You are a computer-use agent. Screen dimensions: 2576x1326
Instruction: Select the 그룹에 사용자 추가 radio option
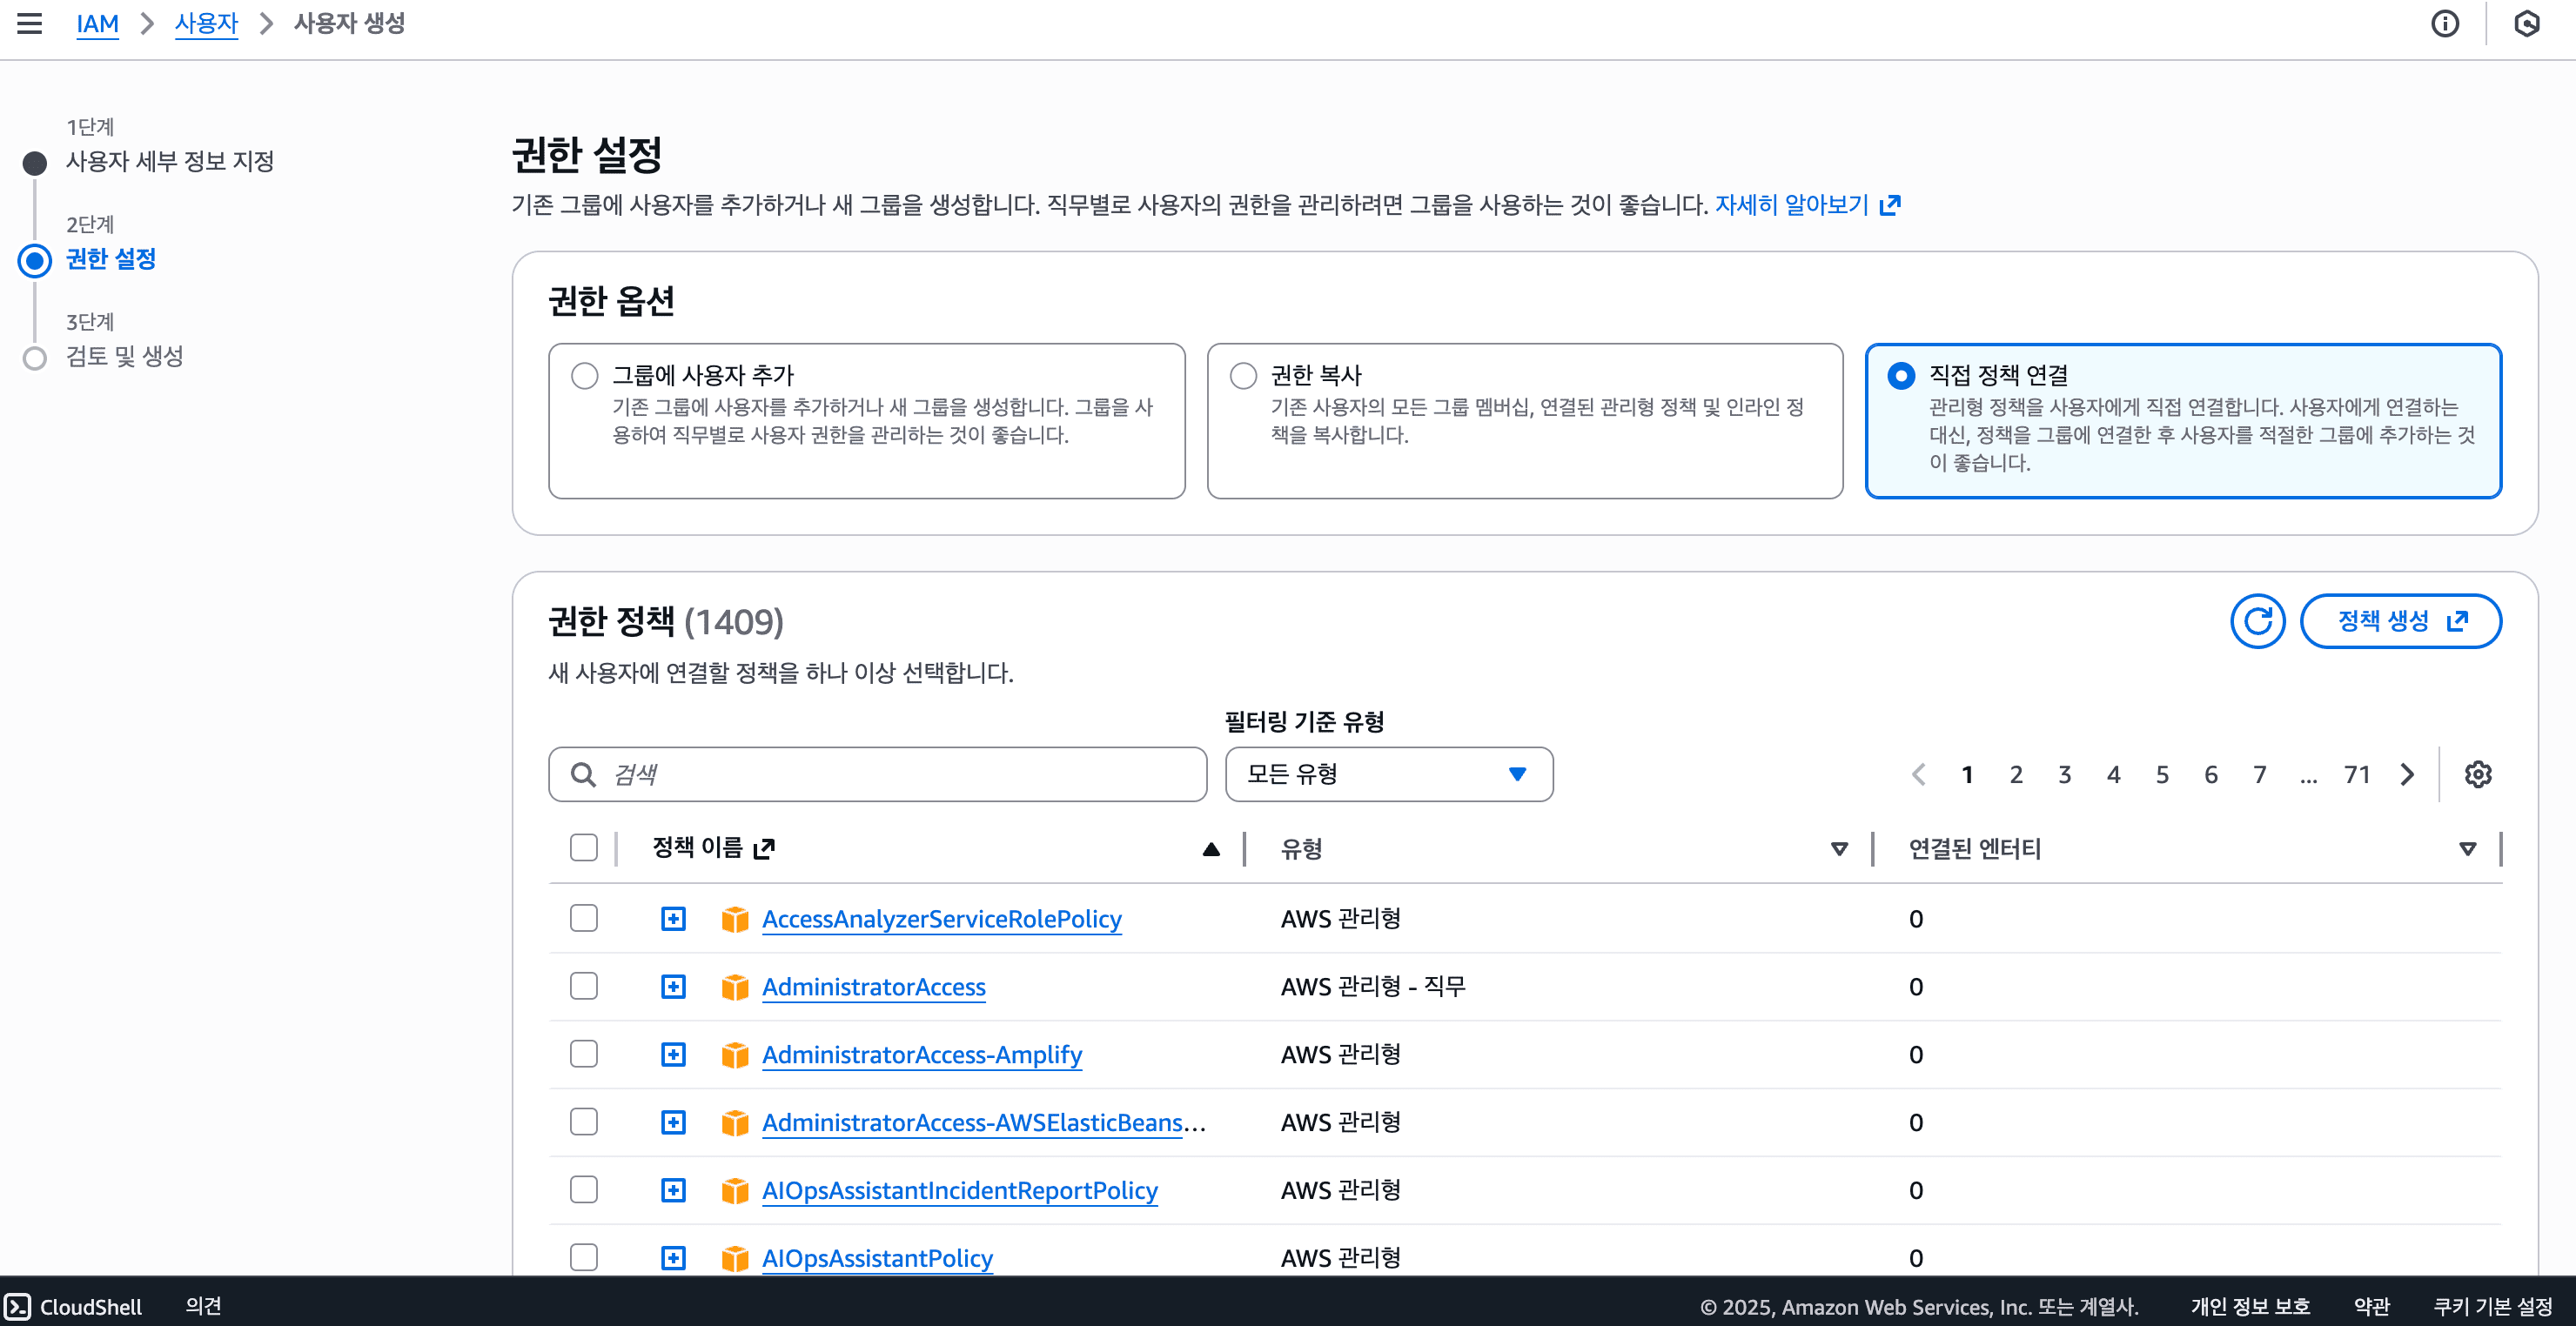(x=584, y=374)
